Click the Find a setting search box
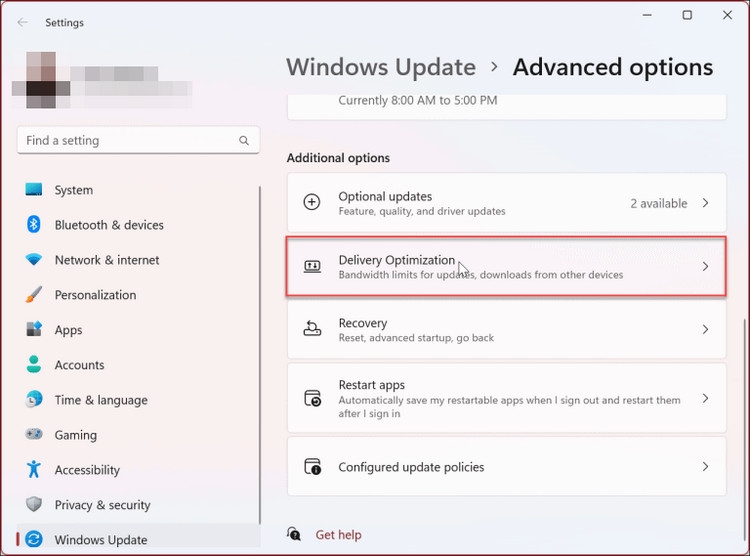This screenshot has width=750, height=556. pyautogui.click(x=138, y=140)
